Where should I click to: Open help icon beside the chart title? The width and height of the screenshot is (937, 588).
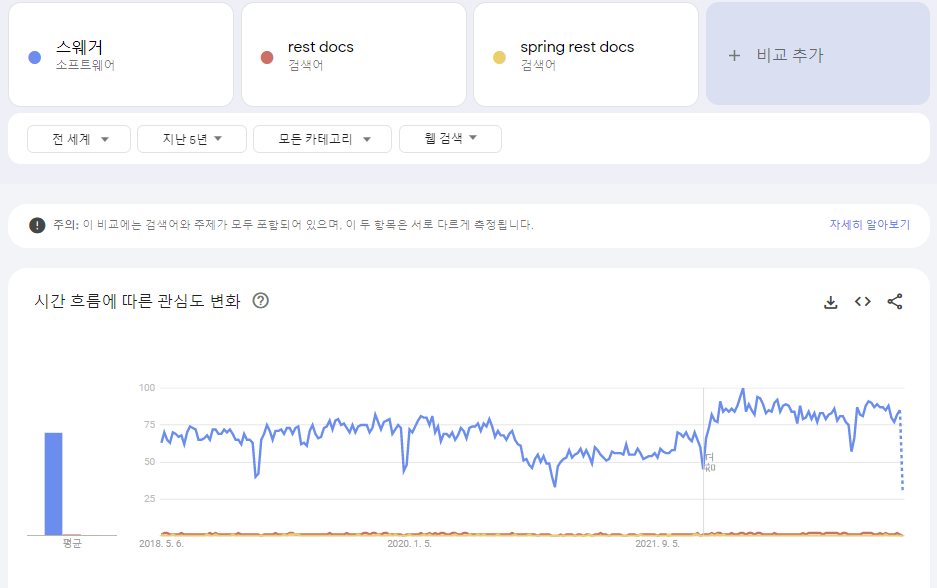click(261, 301)
